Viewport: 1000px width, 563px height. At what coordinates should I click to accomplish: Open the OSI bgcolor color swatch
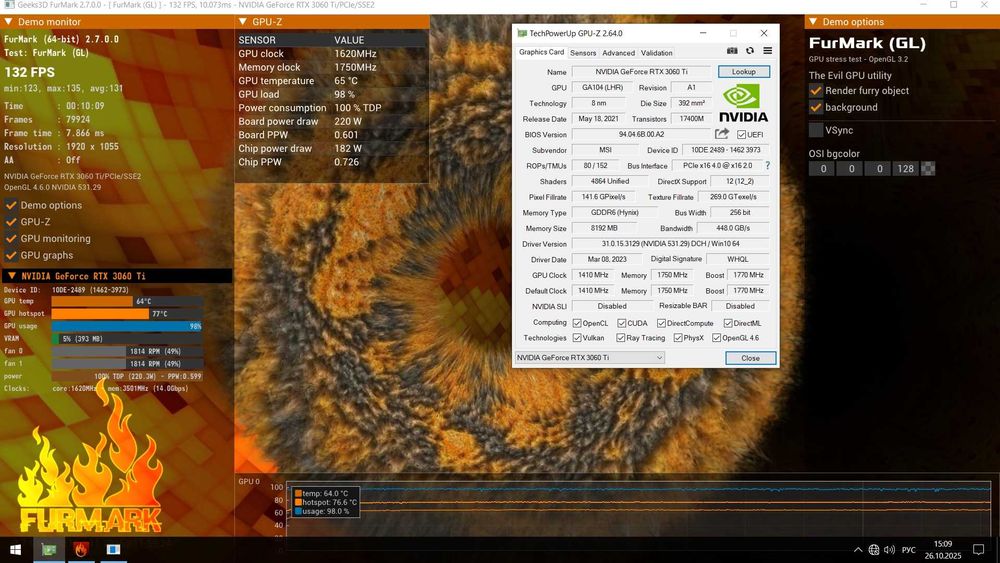pos(929,169)
